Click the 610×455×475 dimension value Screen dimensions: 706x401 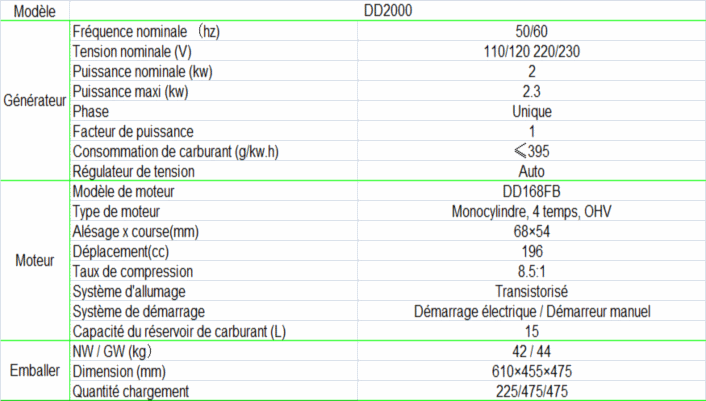click(531, 370)
